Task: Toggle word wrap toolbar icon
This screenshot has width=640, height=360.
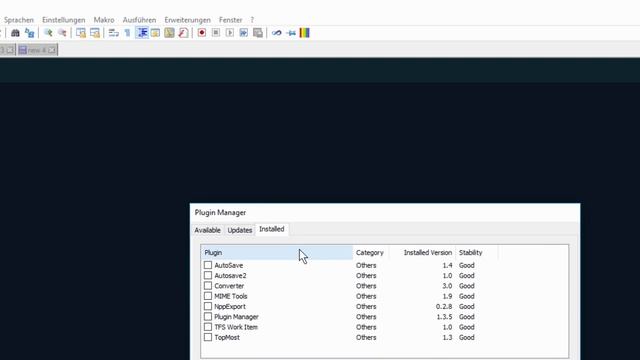Action: coord(113,33)
